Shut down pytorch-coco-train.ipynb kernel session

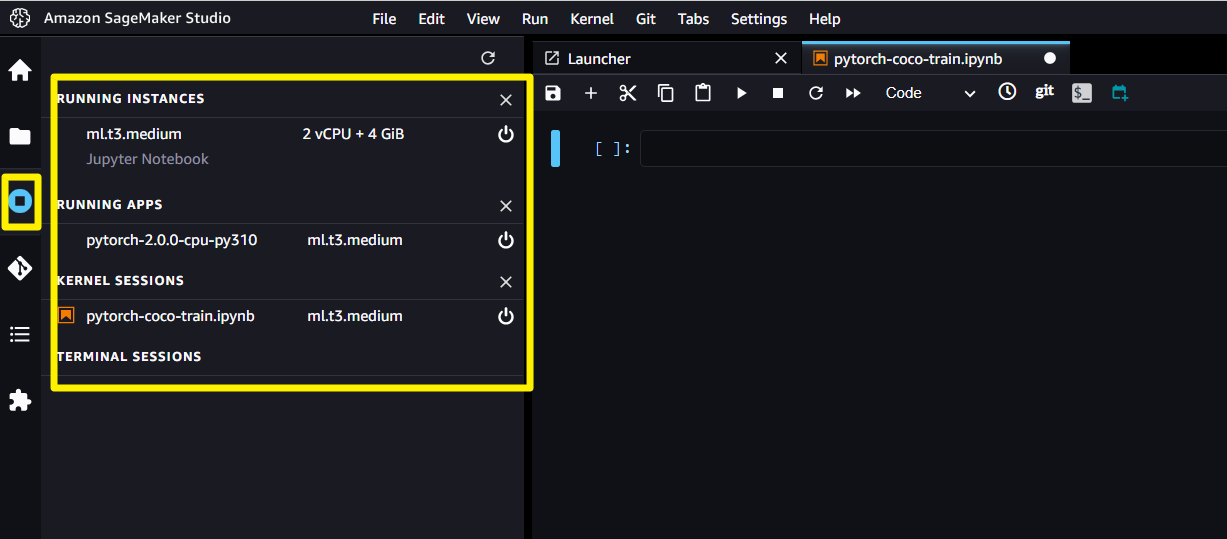pos(506,316)
